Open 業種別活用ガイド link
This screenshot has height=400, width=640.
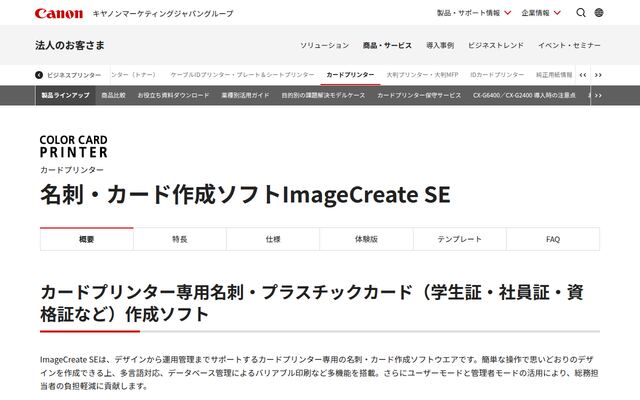(x=245, y=96)
